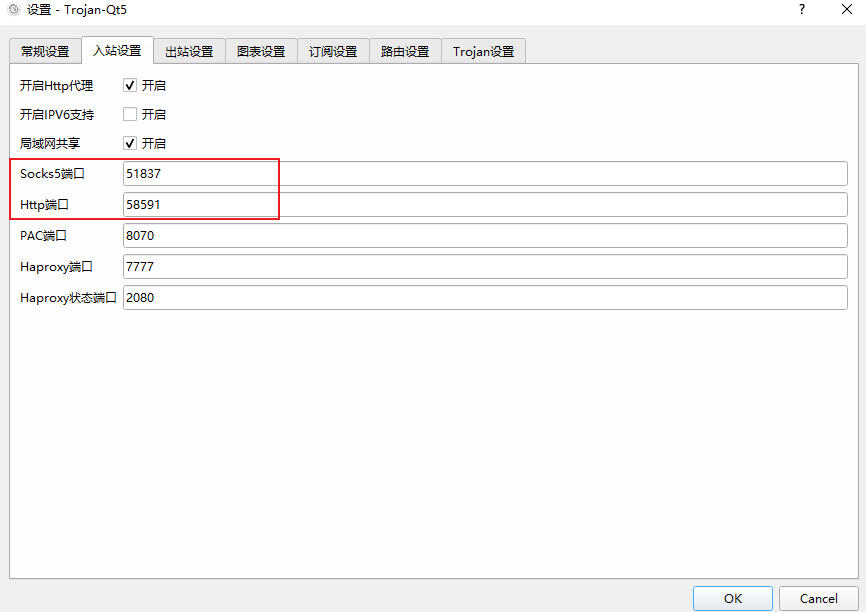Uncheck the 局域网共享 checkbox
Image resolution: width=866 pixels, height=612 pixels.
130,144
